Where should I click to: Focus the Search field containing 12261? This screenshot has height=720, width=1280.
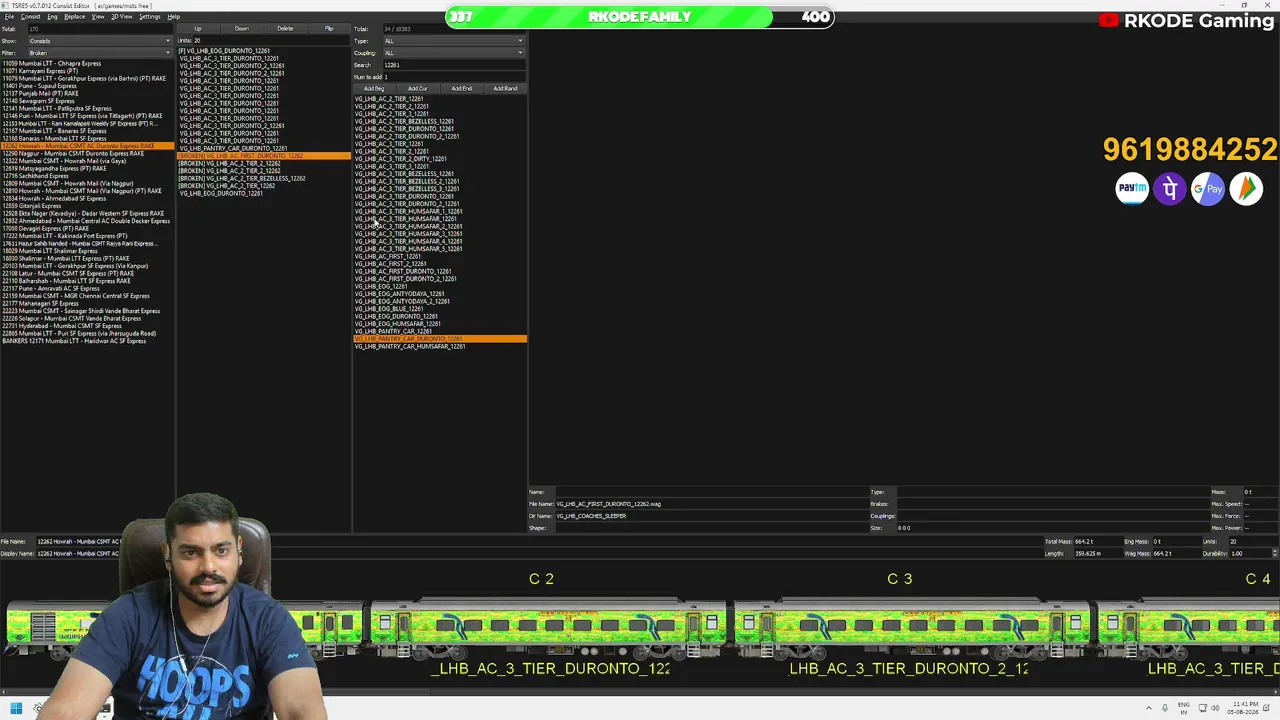tap(454, 65)
